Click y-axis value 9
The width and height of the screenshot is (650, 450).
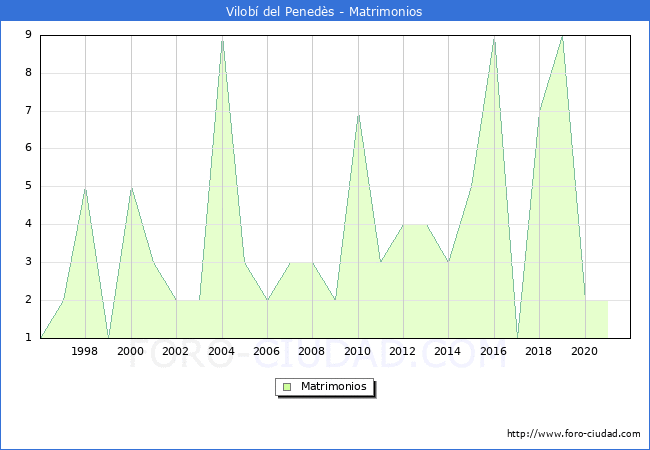coord(28,34)
